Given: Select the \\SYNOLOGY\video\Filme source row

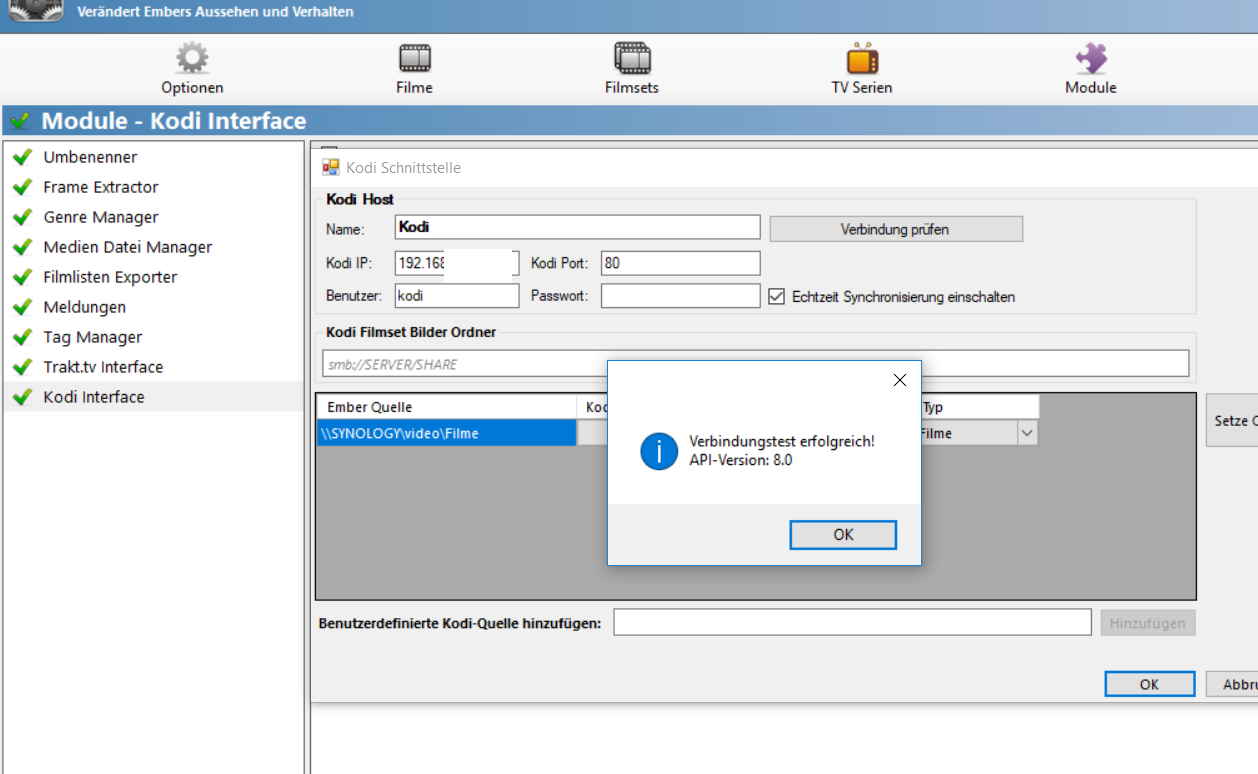Looking at the screenshot, I should point(447,433).
